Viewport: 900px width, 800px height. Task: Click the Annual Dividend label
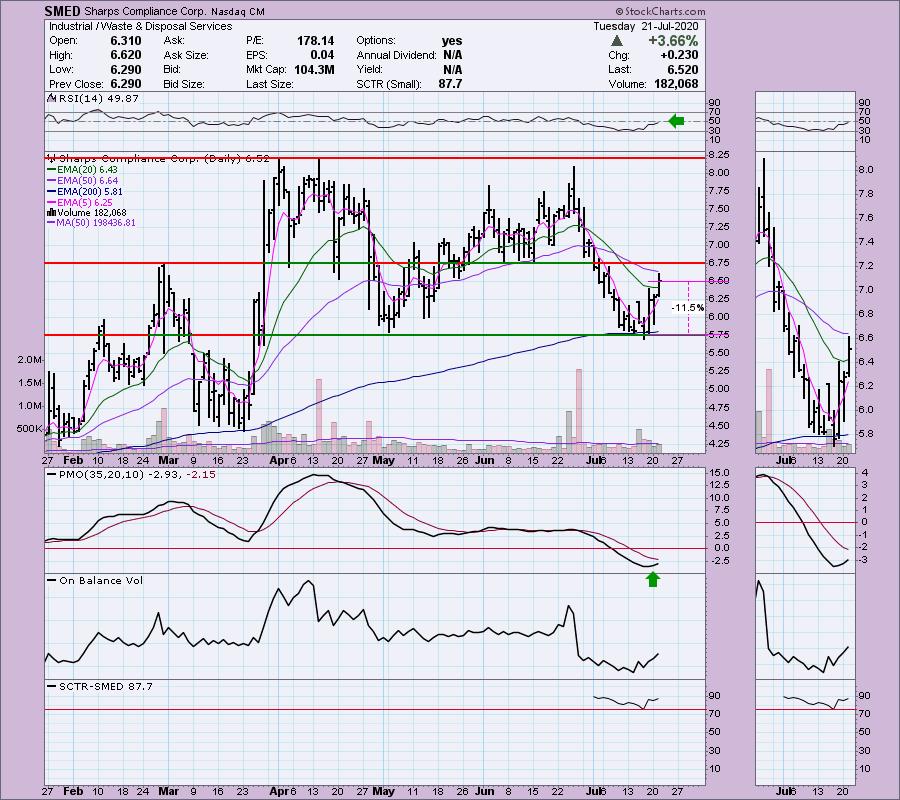click(x=397, y=55)
